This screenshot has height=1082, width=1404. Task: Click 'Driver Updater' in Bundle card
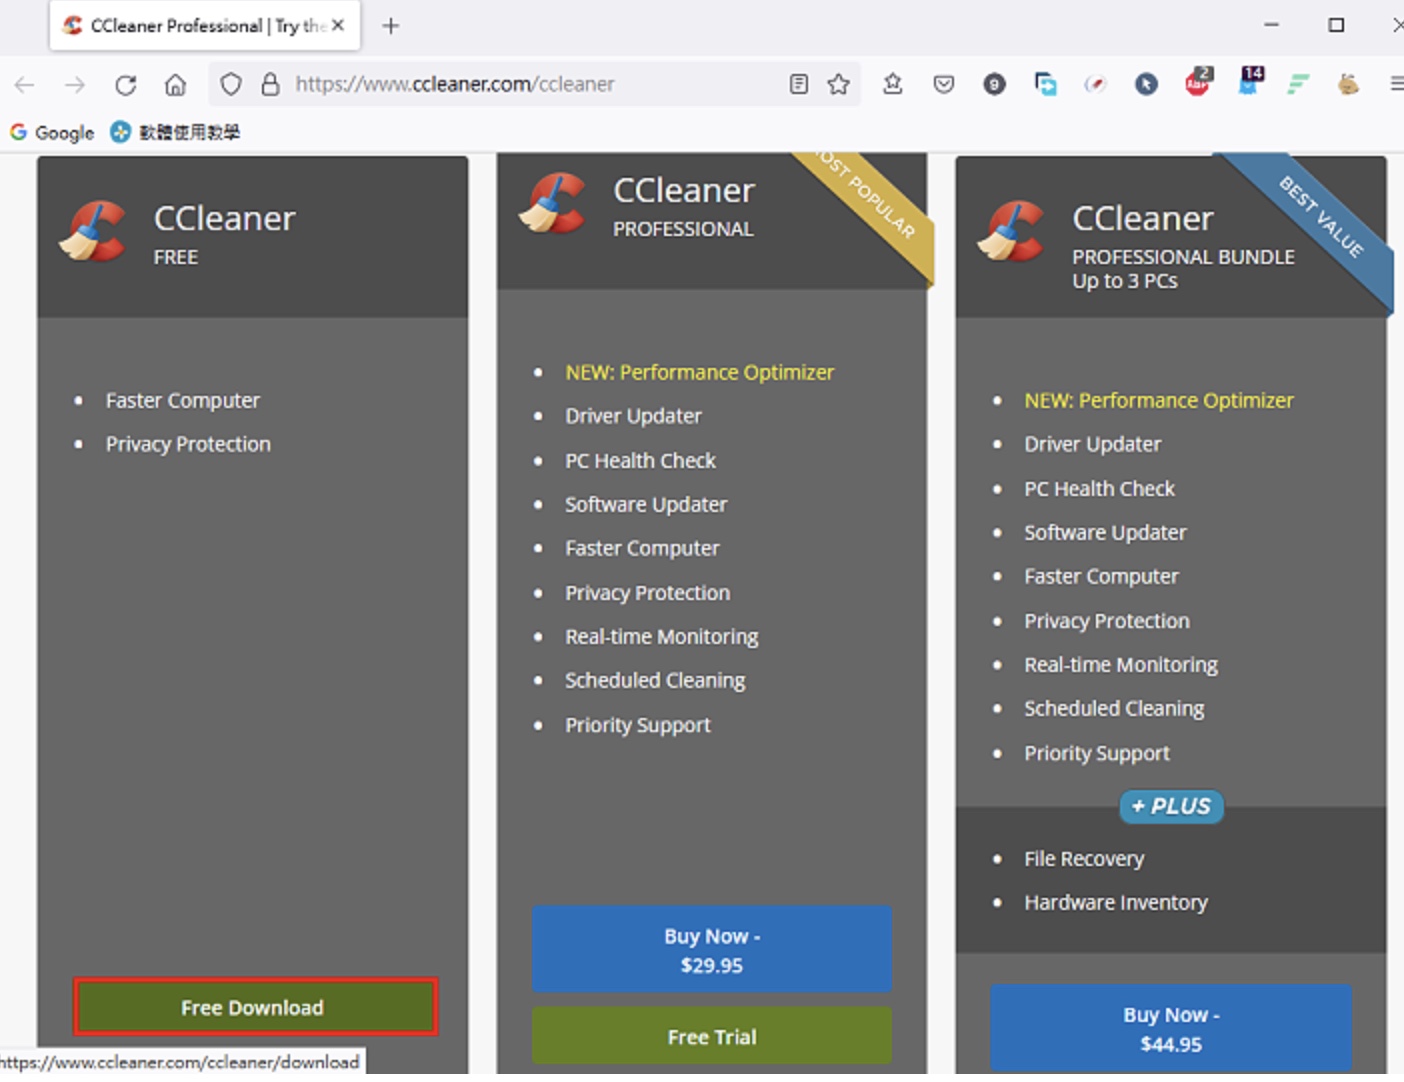[x=1093, y=444]
